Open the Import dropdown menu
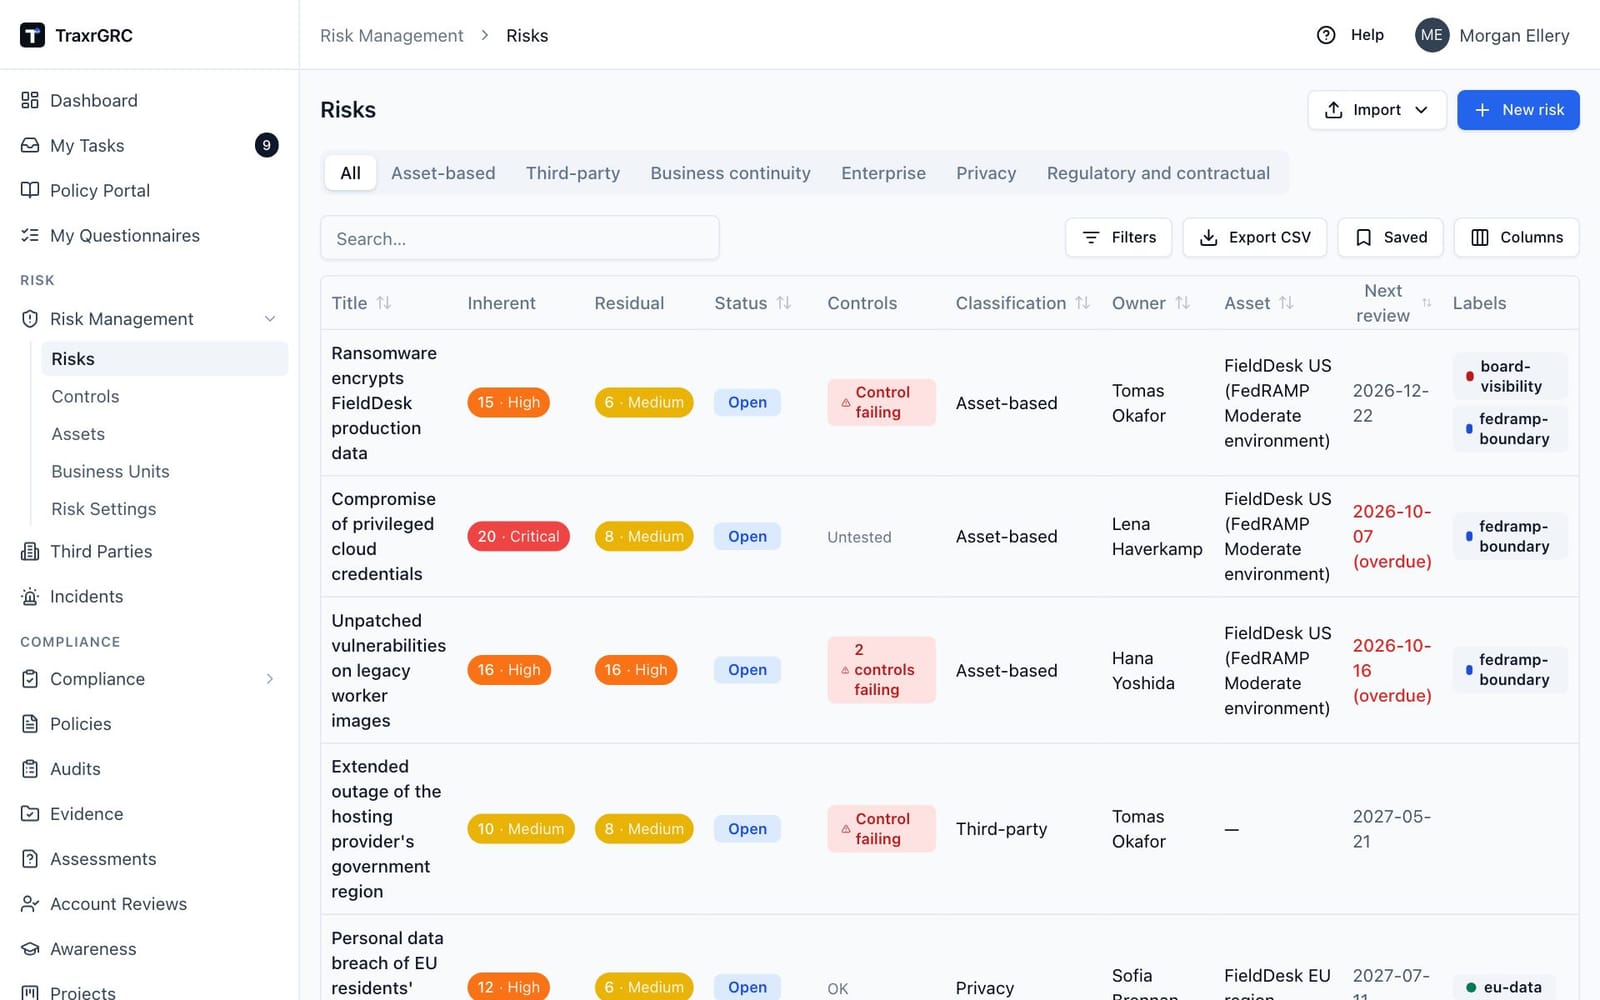The width and height of the screenshot is (1600, 1000). (x=1377, y=110)
